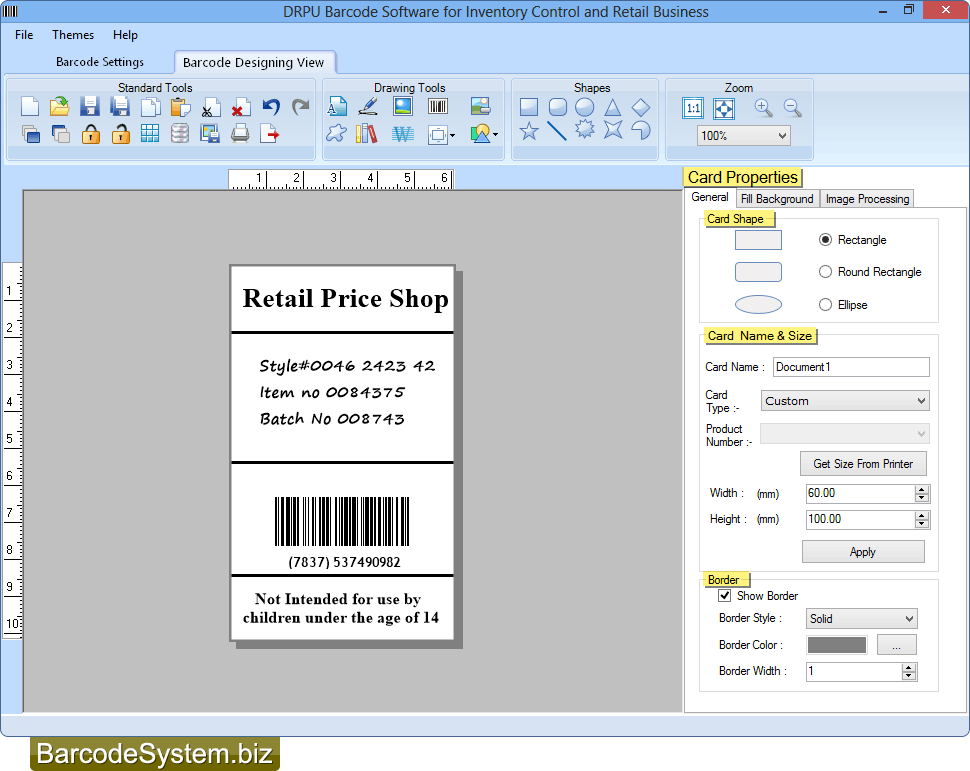Toggle the grid view icon
970x771 pixels.
pyautogui.click(x=150, y=134)
